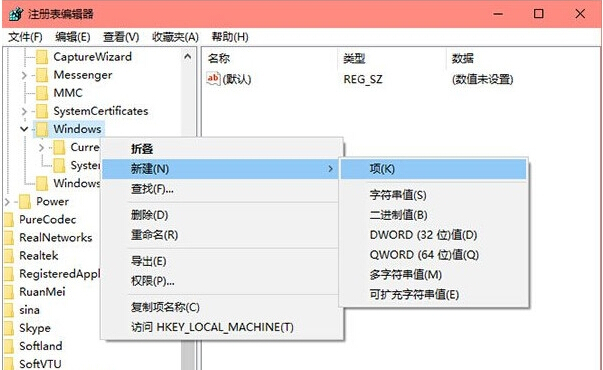Click the PureCodec folder icon
The height and width of the screenshot is (370, 603).
(9, 220)
